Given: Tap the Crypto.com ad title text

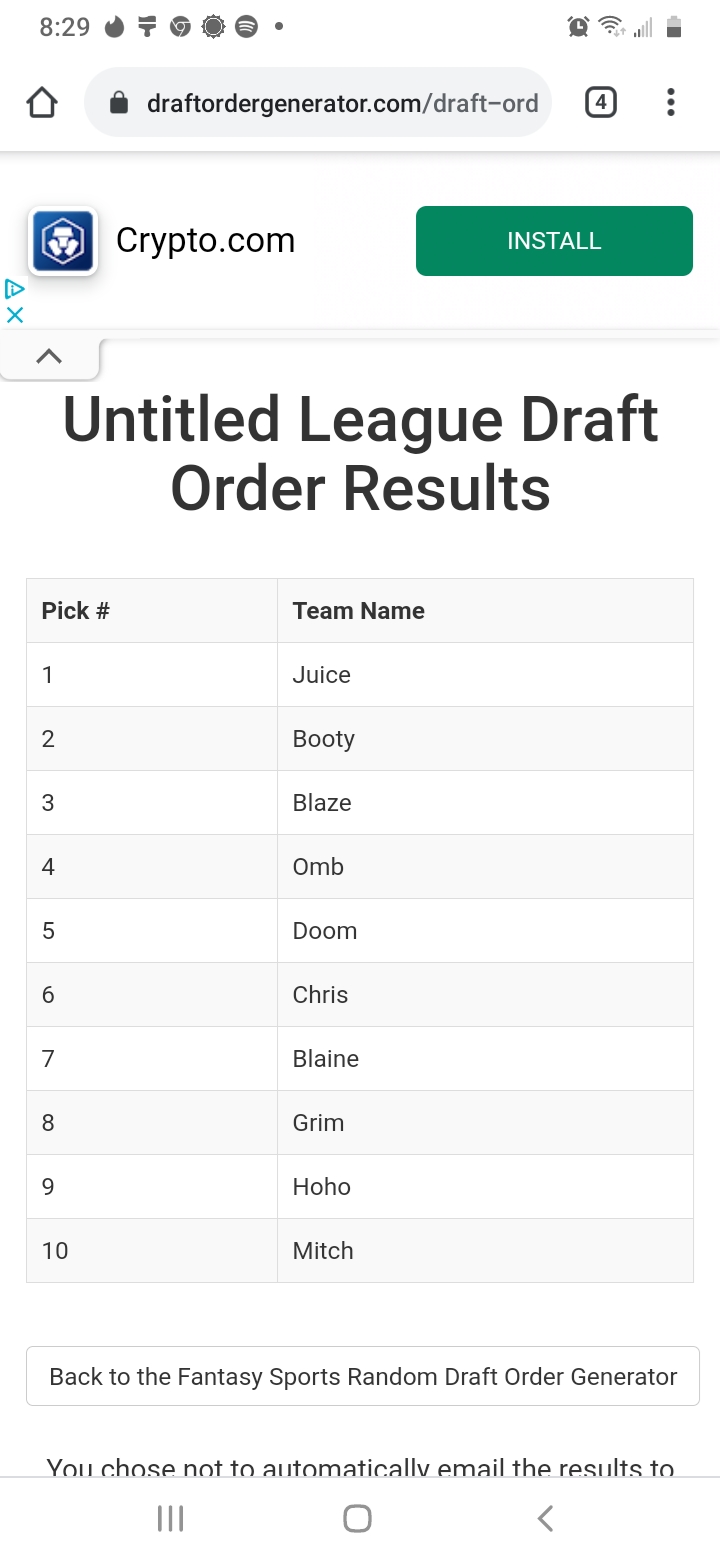Looking at the screenshot, I should tap(205, 241).
